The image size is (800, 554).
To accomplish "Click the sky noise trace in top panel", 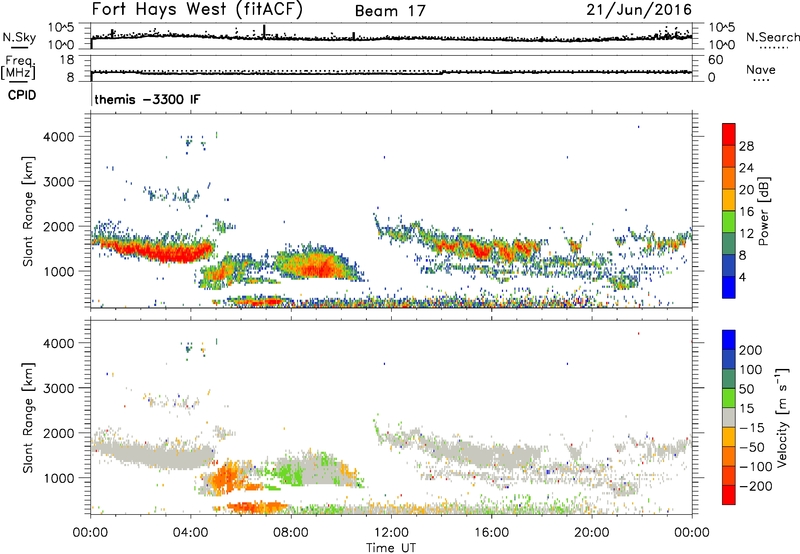I will [x=391, y=37].
